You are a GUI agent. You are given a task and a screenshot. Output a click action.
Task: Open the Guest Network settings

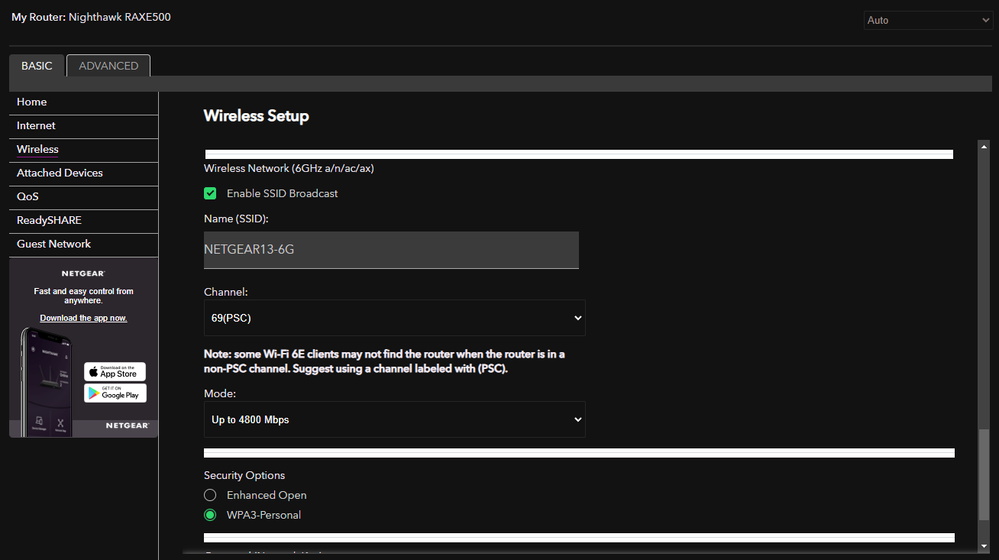pos(54,244)
